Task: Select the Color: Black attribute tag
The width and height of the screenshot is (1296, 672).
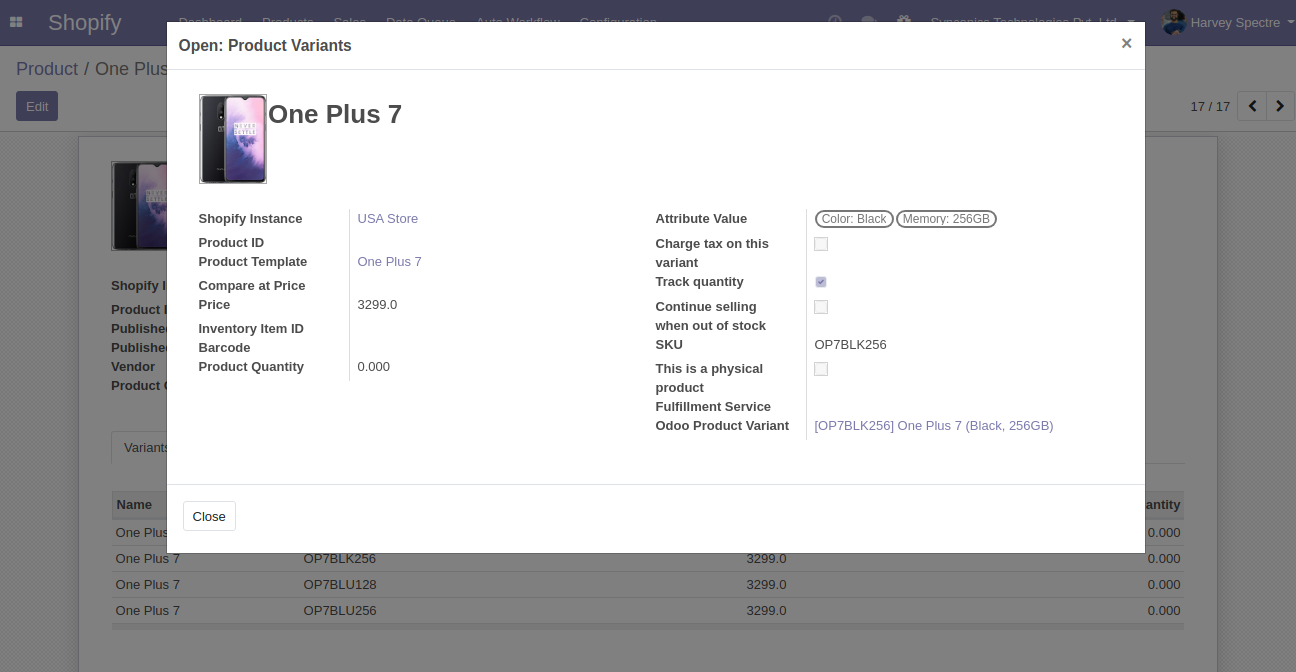Action: click(x=854, y=219)
